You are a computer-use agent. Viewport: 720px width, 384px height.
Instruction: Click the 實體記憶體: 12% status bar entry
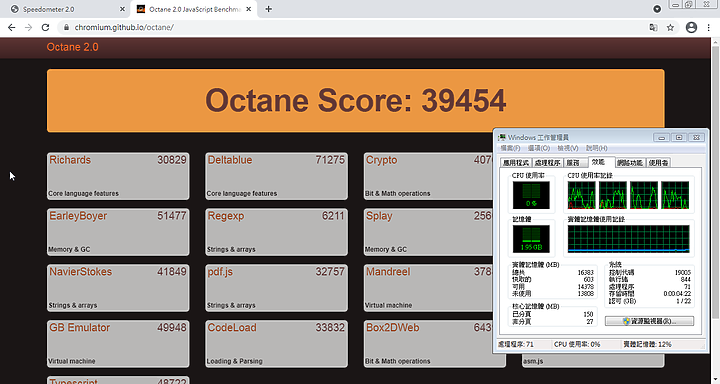pyautogui.click(x=647, y=344)
